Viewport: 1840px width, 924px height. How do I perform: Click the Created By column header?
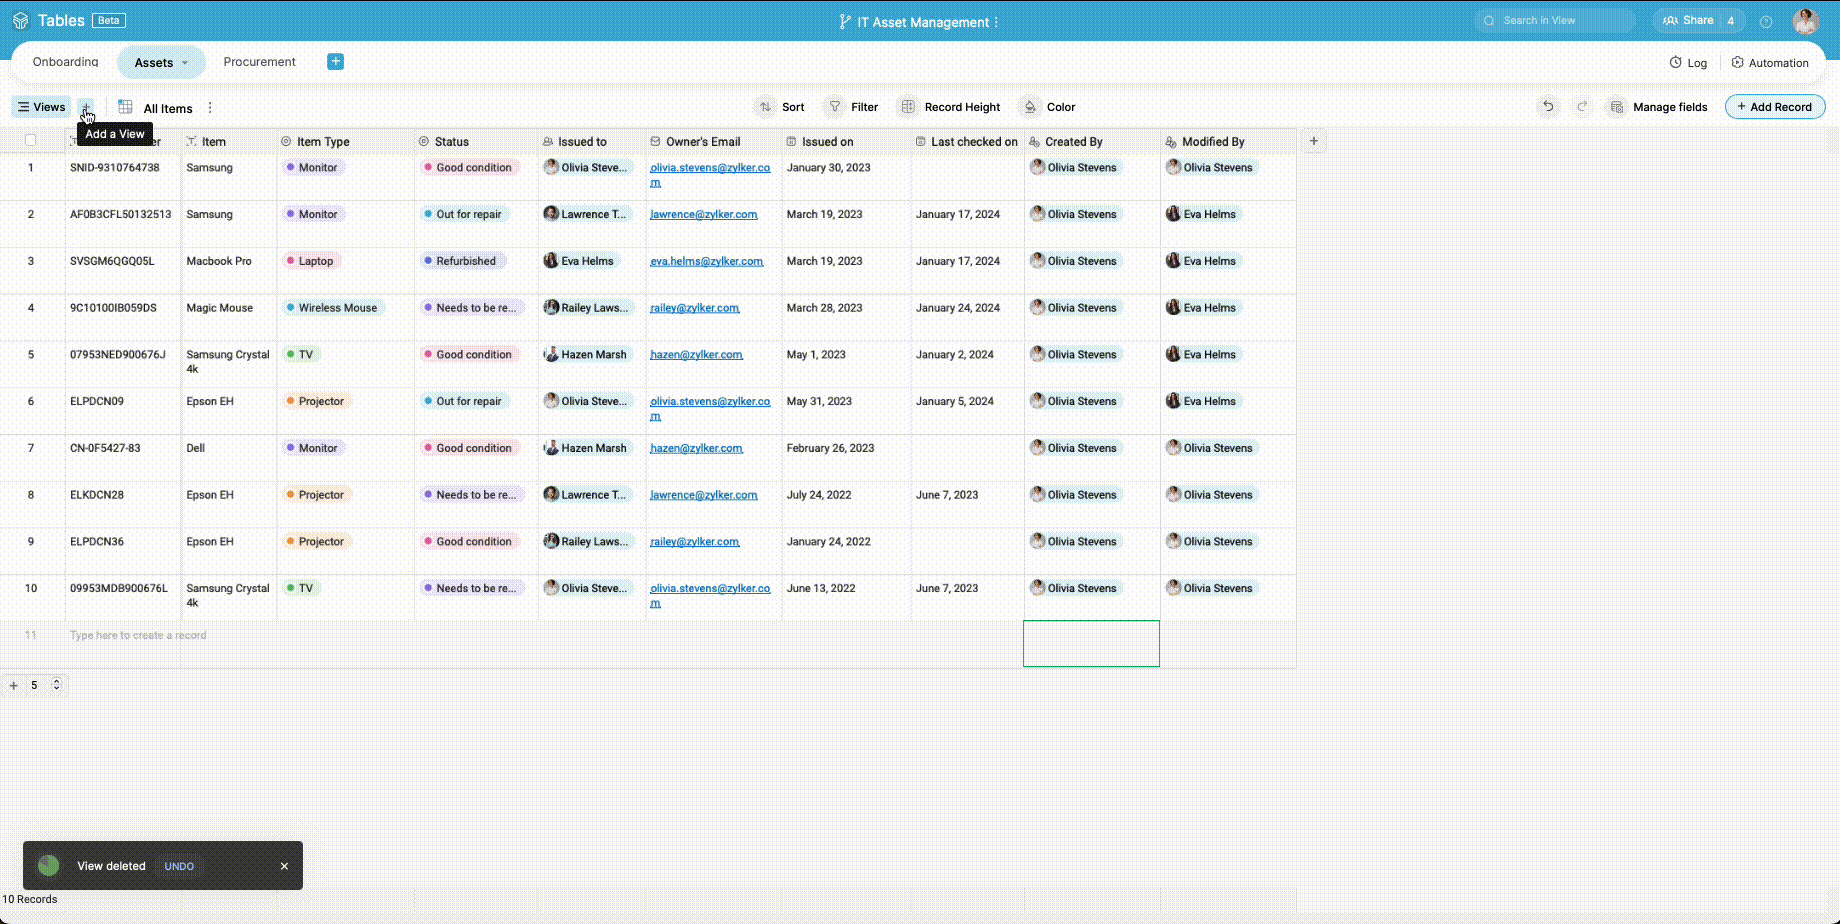point(1092,142)
